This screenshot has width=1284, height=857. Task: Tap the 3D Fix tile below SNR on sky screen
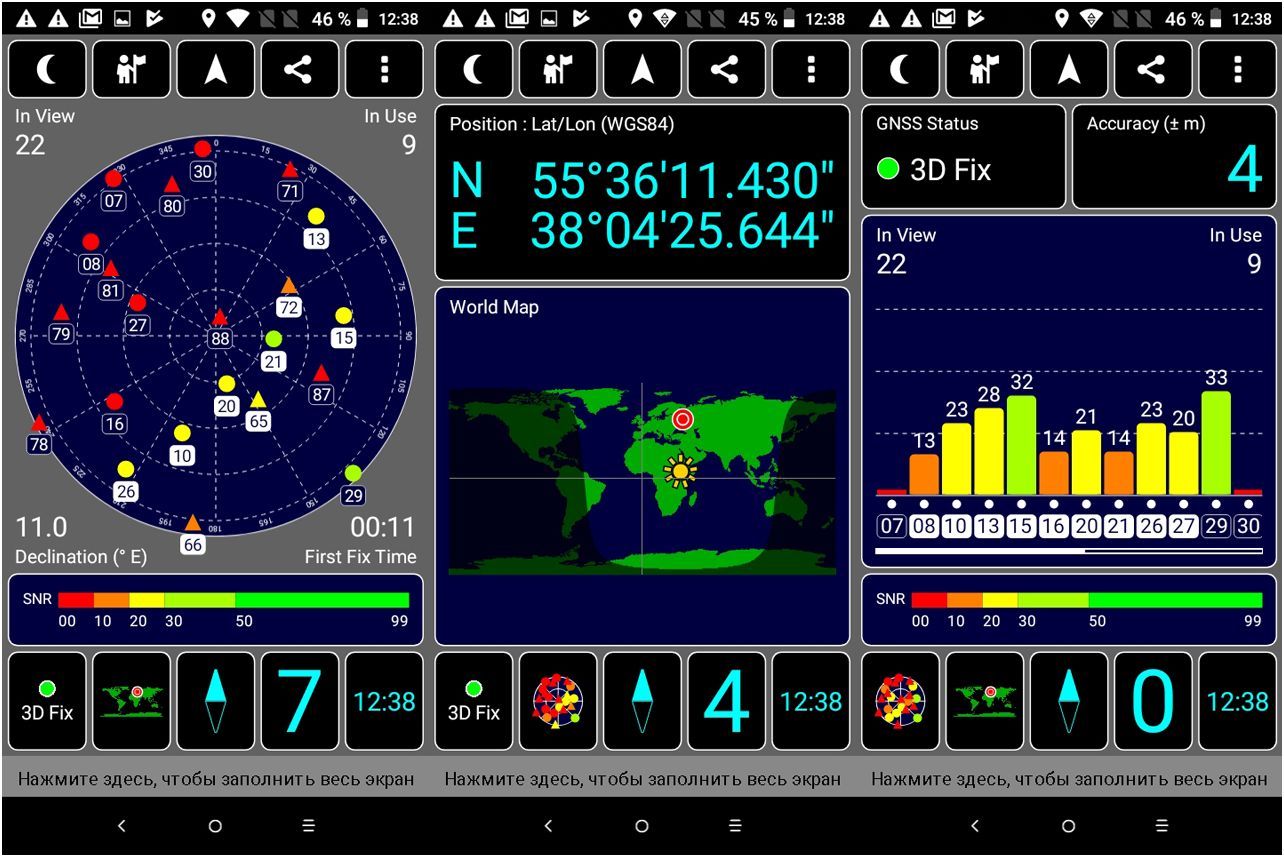[x=47, y=701]
